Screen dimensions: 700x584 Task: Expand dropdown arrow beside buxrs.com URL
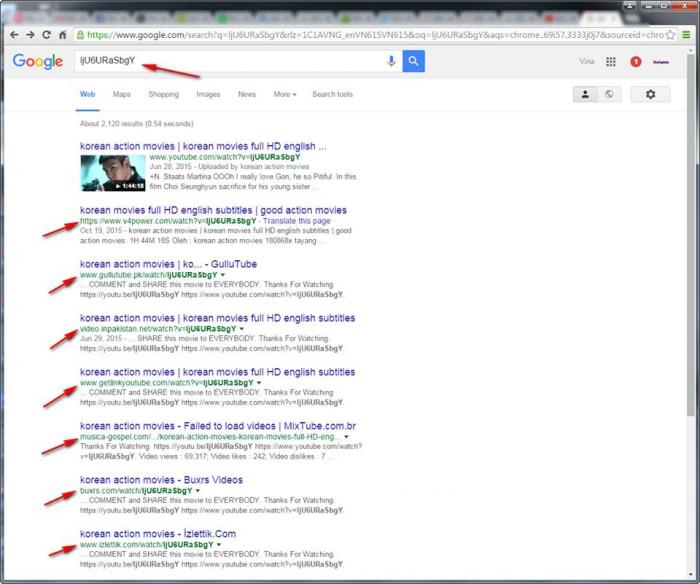[x=198, y=491]
